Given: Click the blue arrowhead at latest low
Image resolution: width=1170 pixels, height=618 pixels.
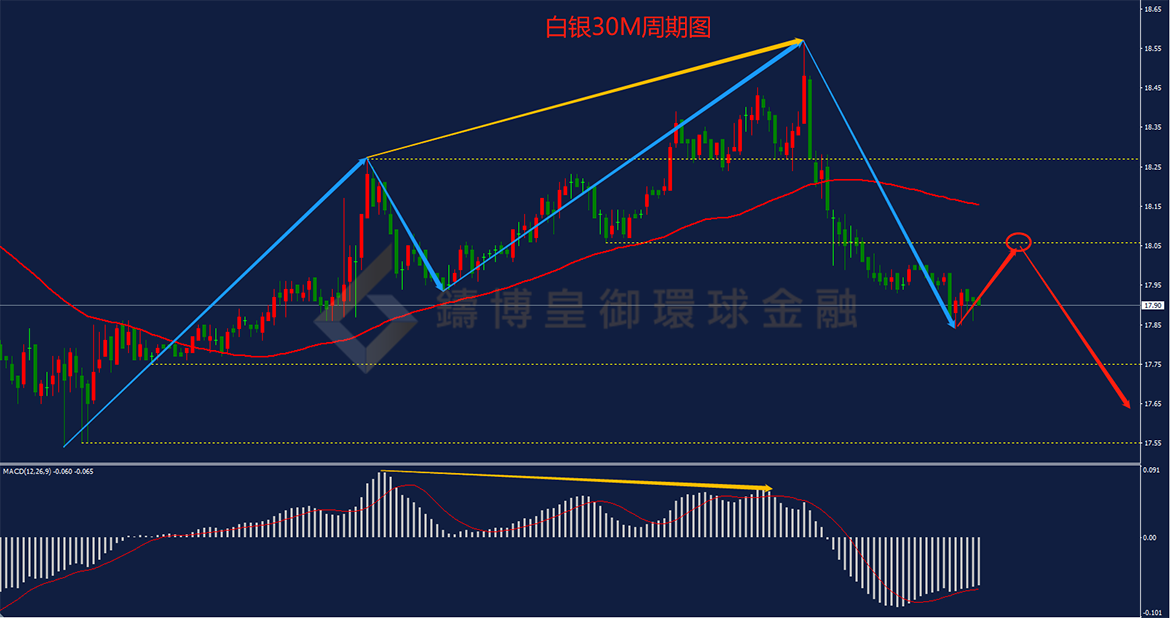Looking at the screenshot, I should point(953,323).
